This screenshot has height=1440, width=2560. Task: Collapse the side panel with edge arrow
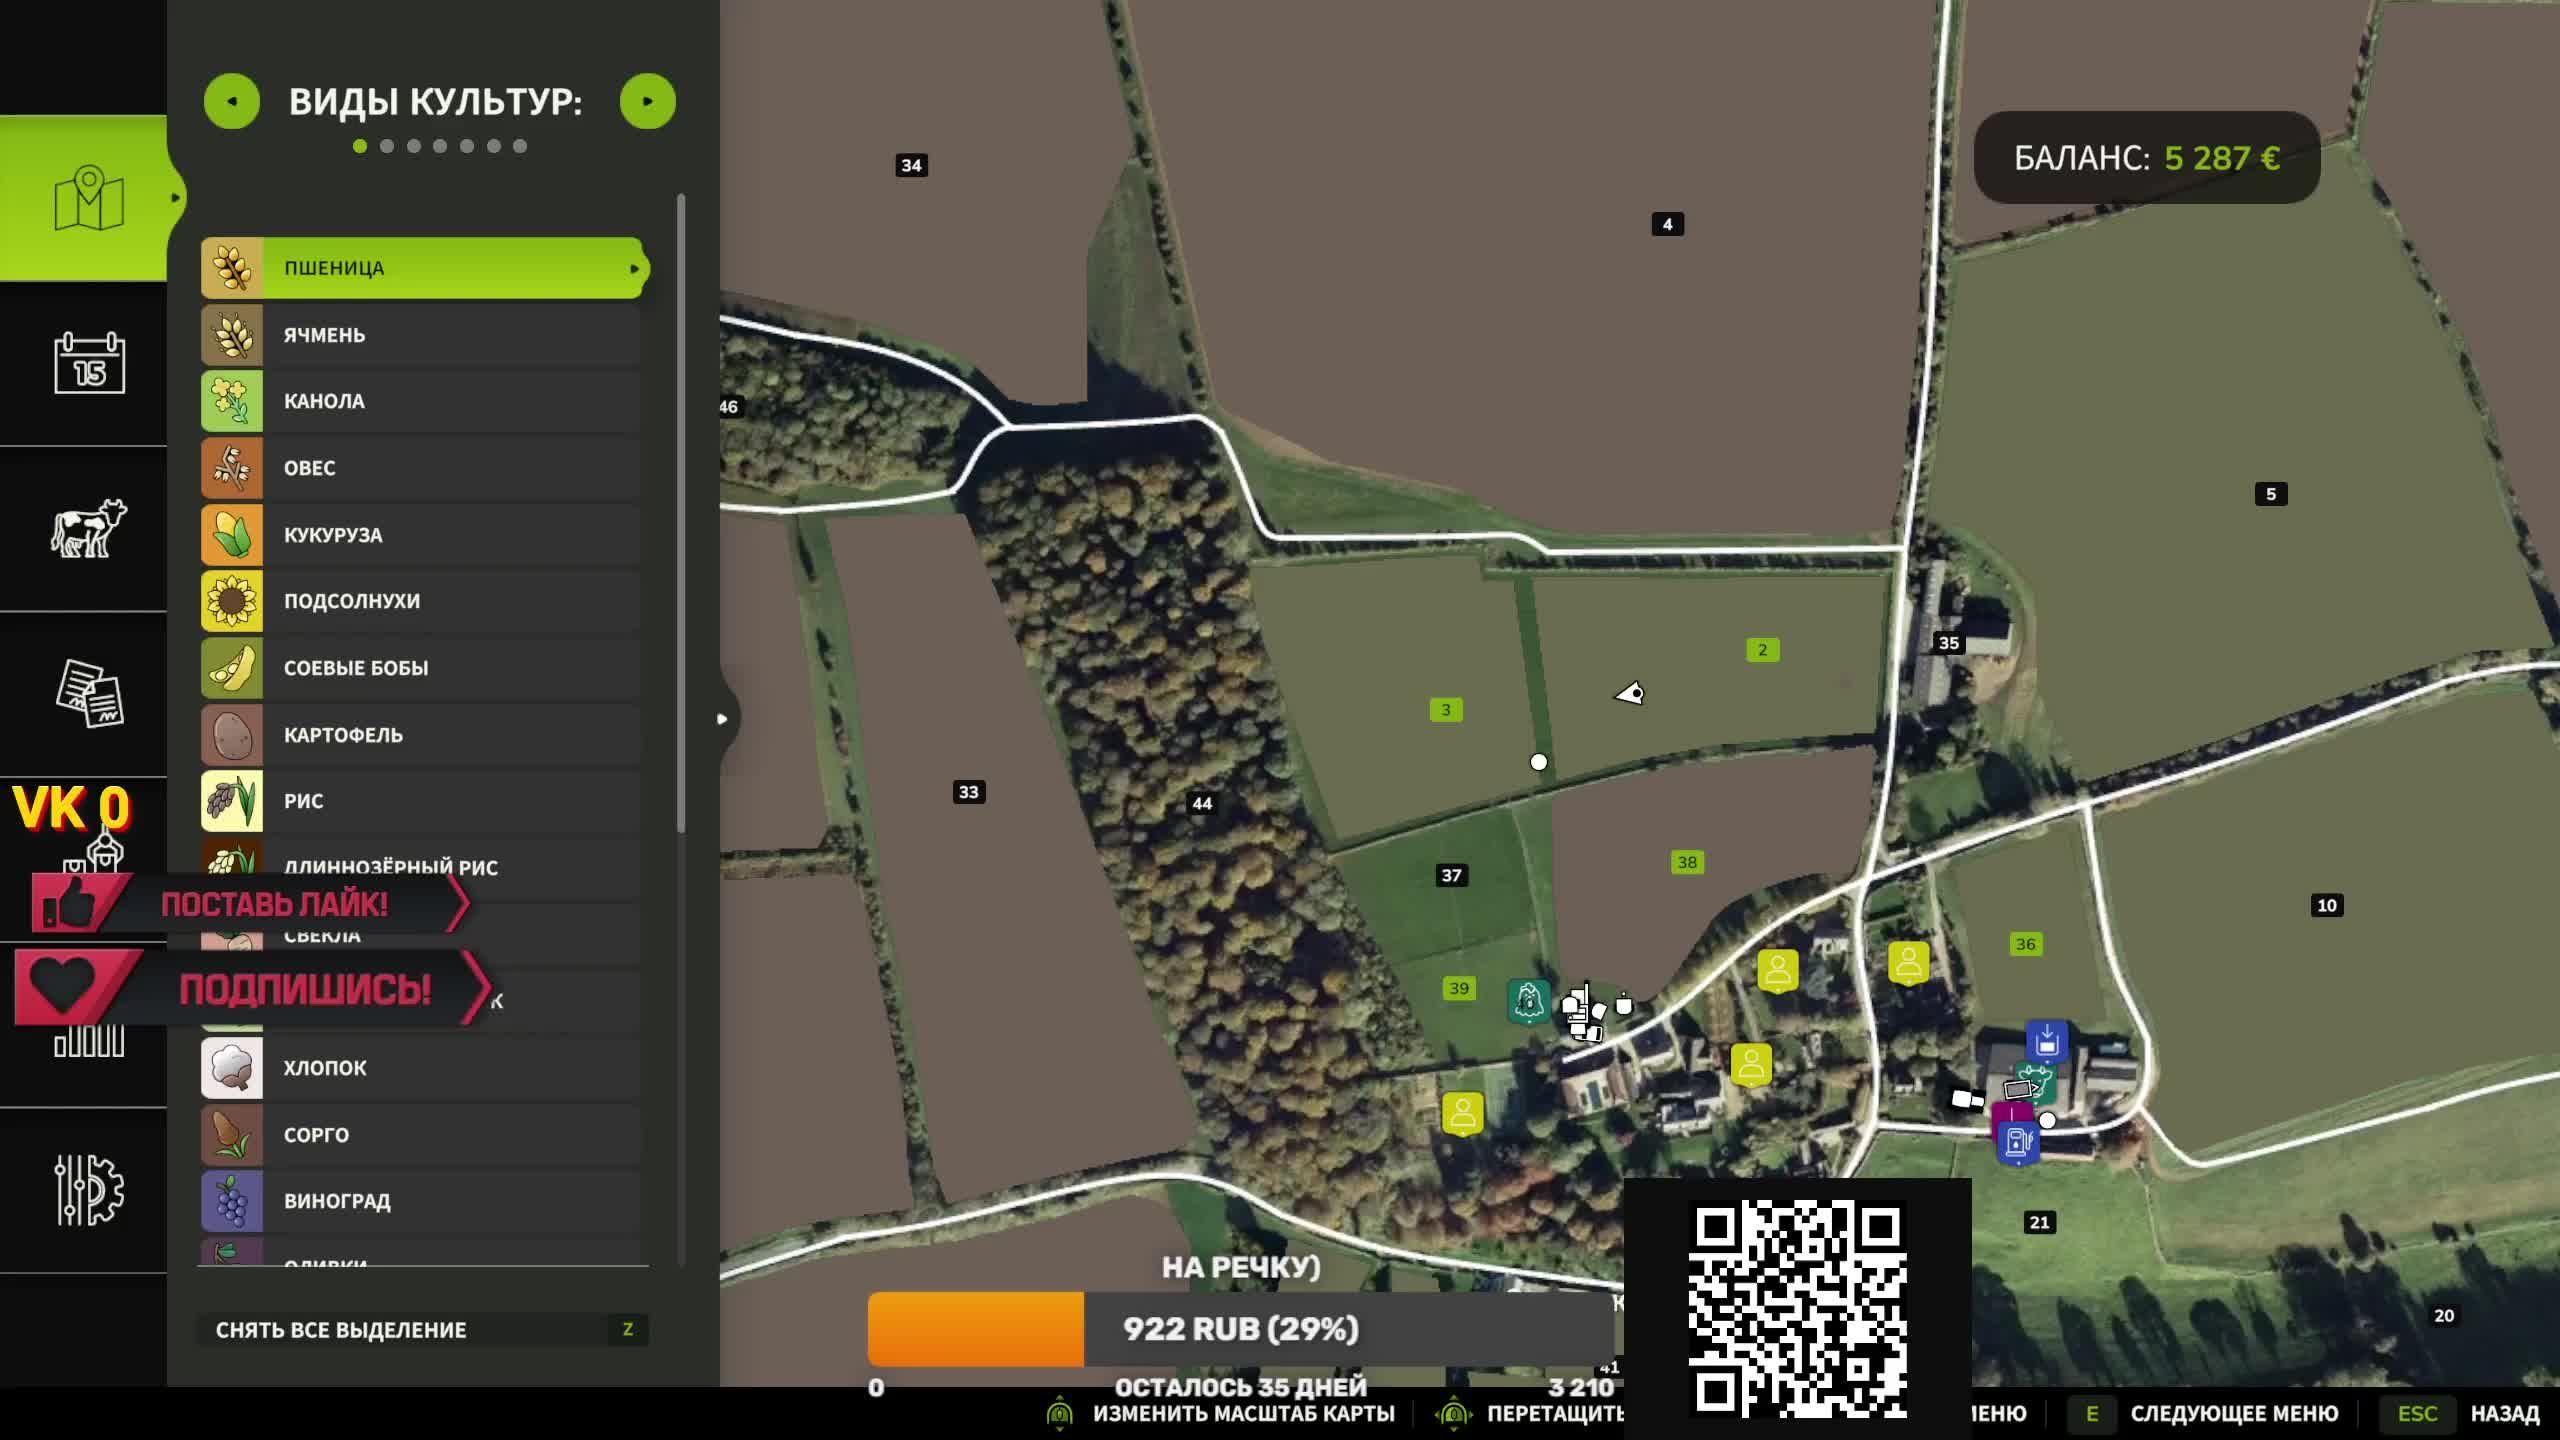[x=723, y=718]
